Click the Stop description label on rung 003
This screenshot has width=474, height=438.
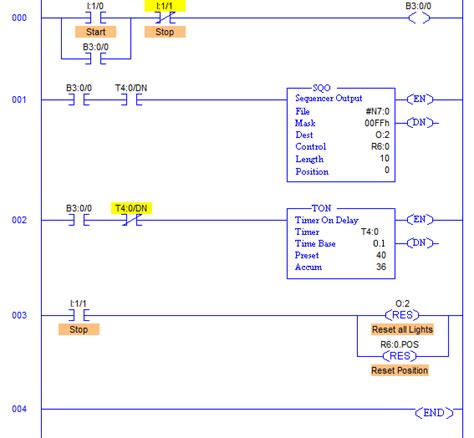click(x=79, y=330)
